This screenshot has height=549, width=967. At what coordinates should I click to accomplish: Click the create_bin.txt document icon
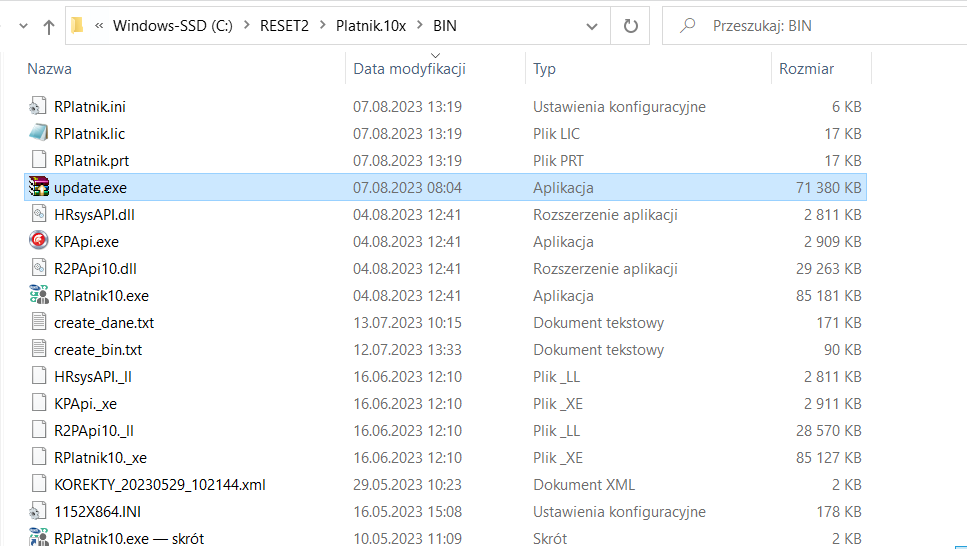[38, 349]
